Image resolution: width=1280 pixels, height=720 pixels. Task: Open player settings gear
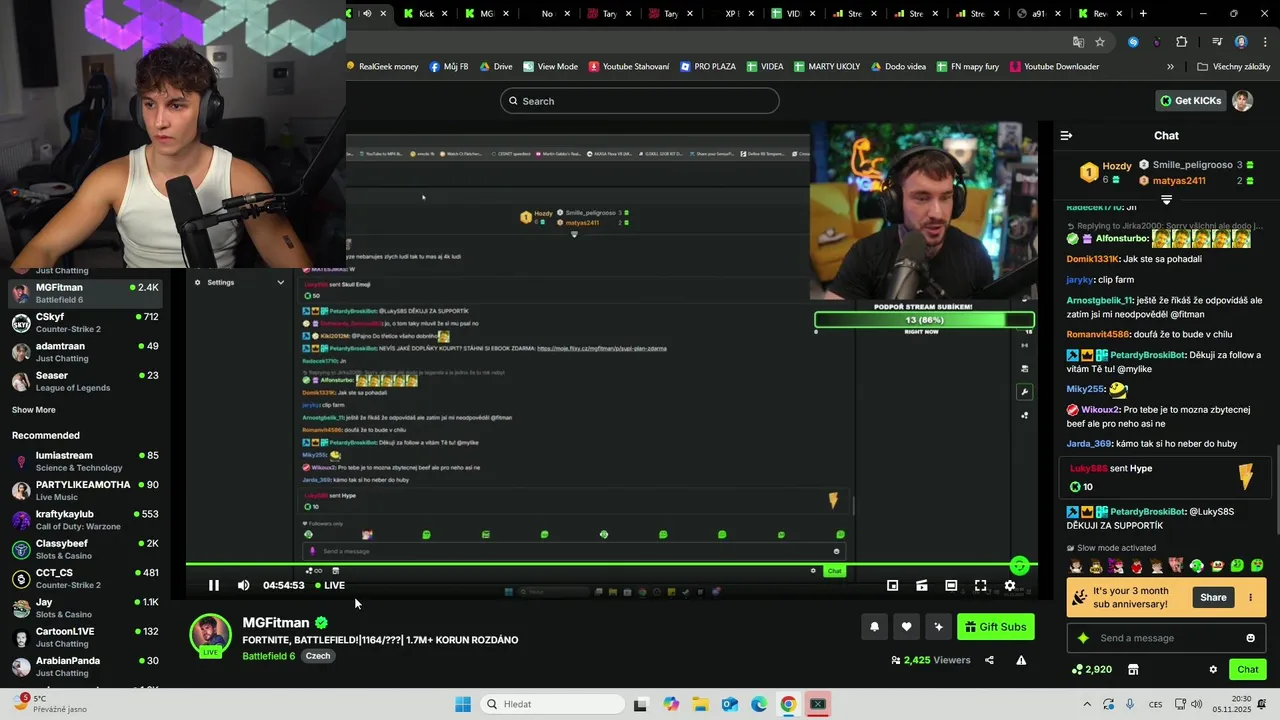click(1010, 586)
